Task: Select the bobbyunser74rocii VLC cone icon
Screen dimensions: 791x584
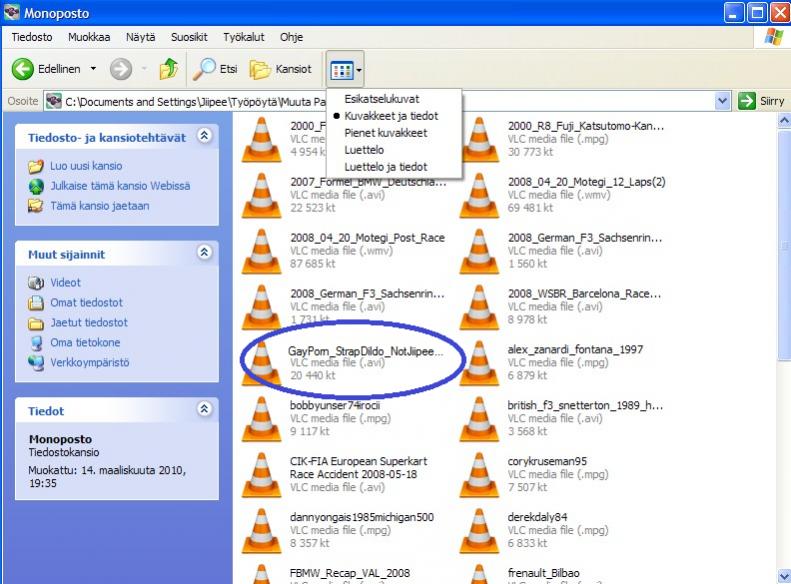Action: [x=262, y=417]
